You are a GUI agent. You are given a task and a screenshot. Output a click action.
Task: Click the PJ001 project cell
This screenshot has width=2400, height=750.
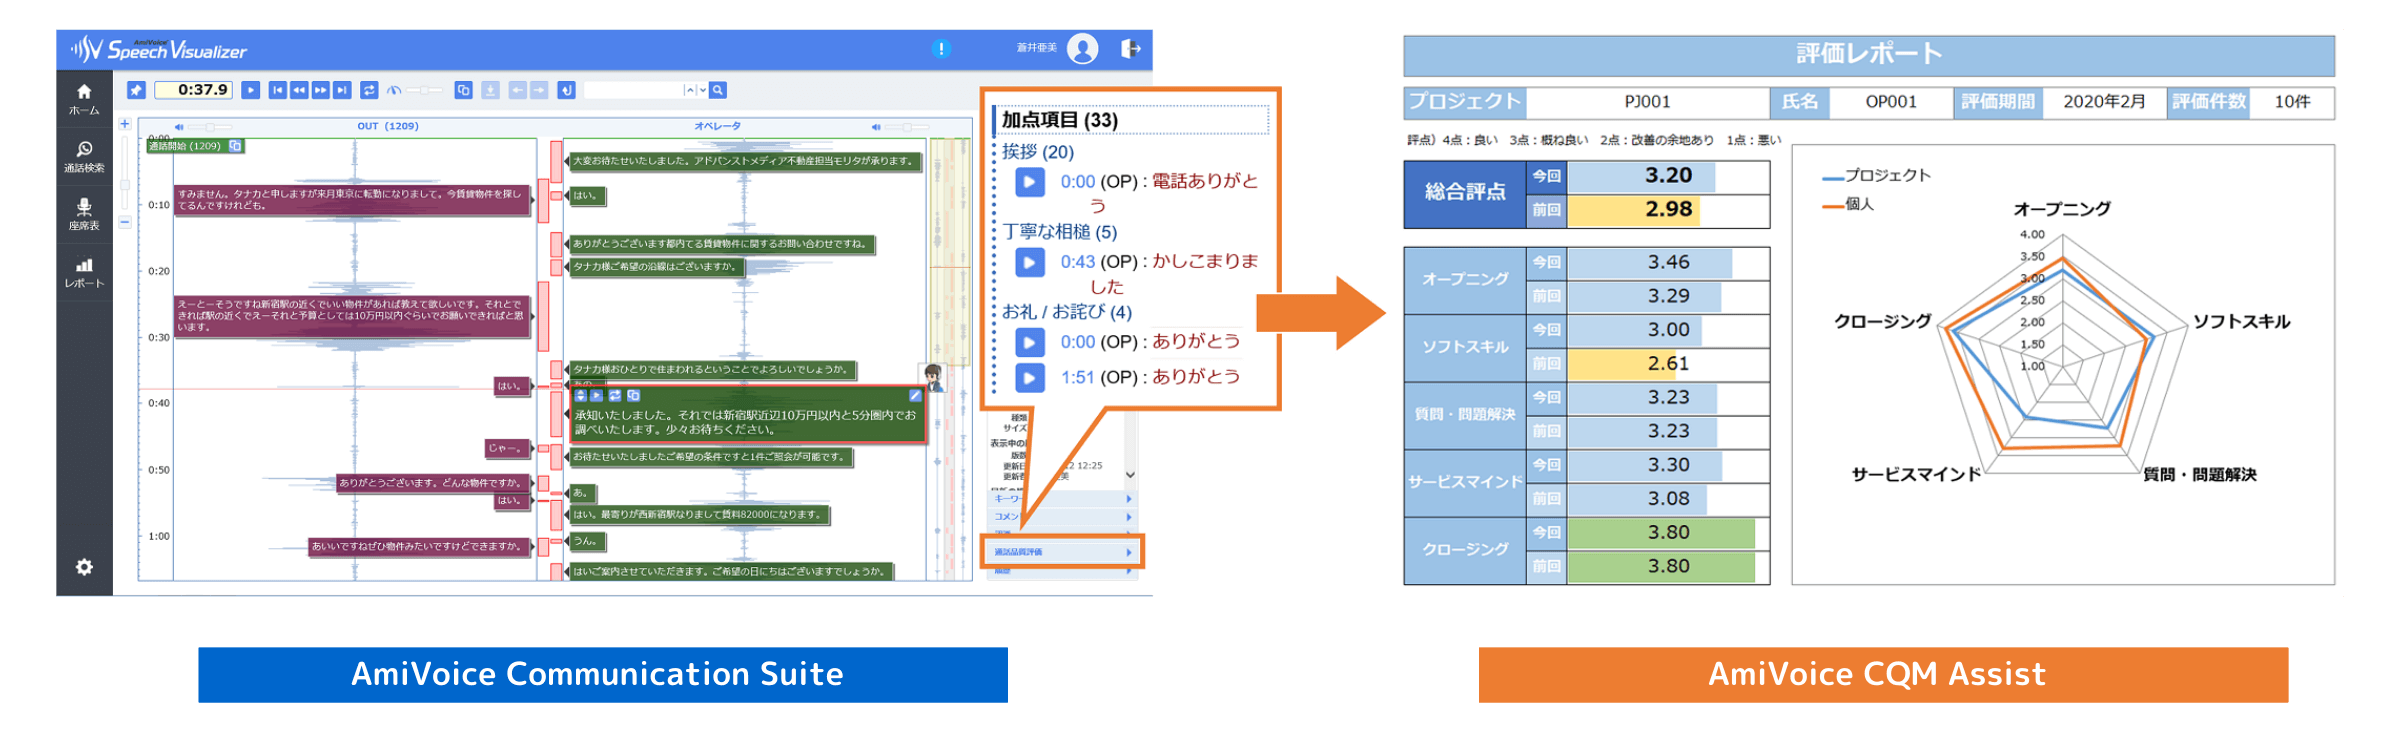point(1648,102)
